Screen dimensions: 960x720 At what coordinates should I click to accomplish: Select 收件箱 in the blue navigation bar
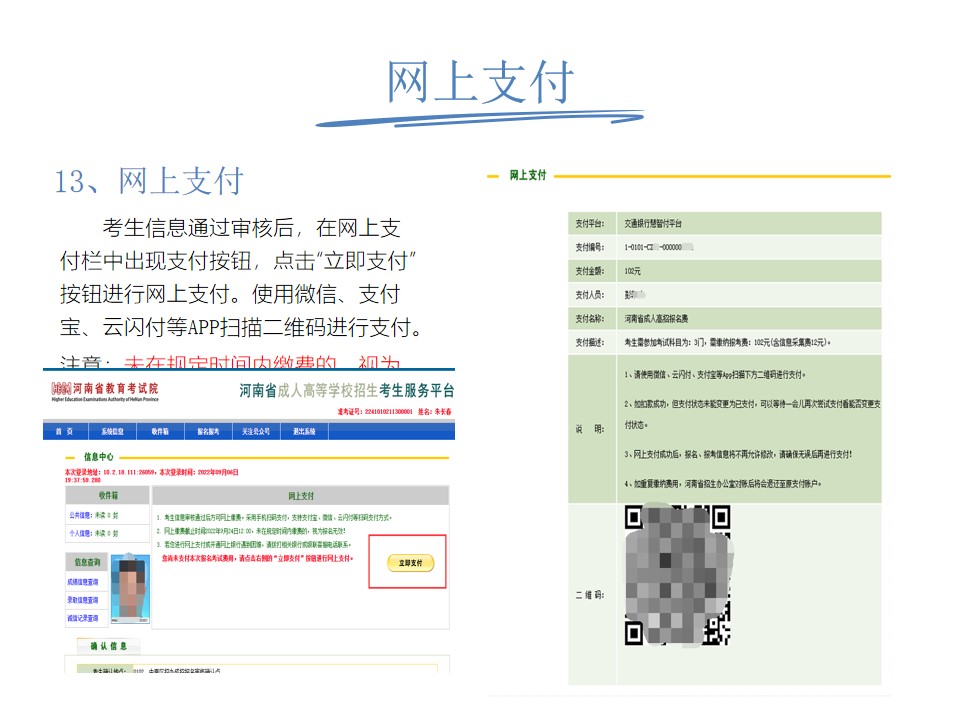pyautogui.click(x=160, y=432)
